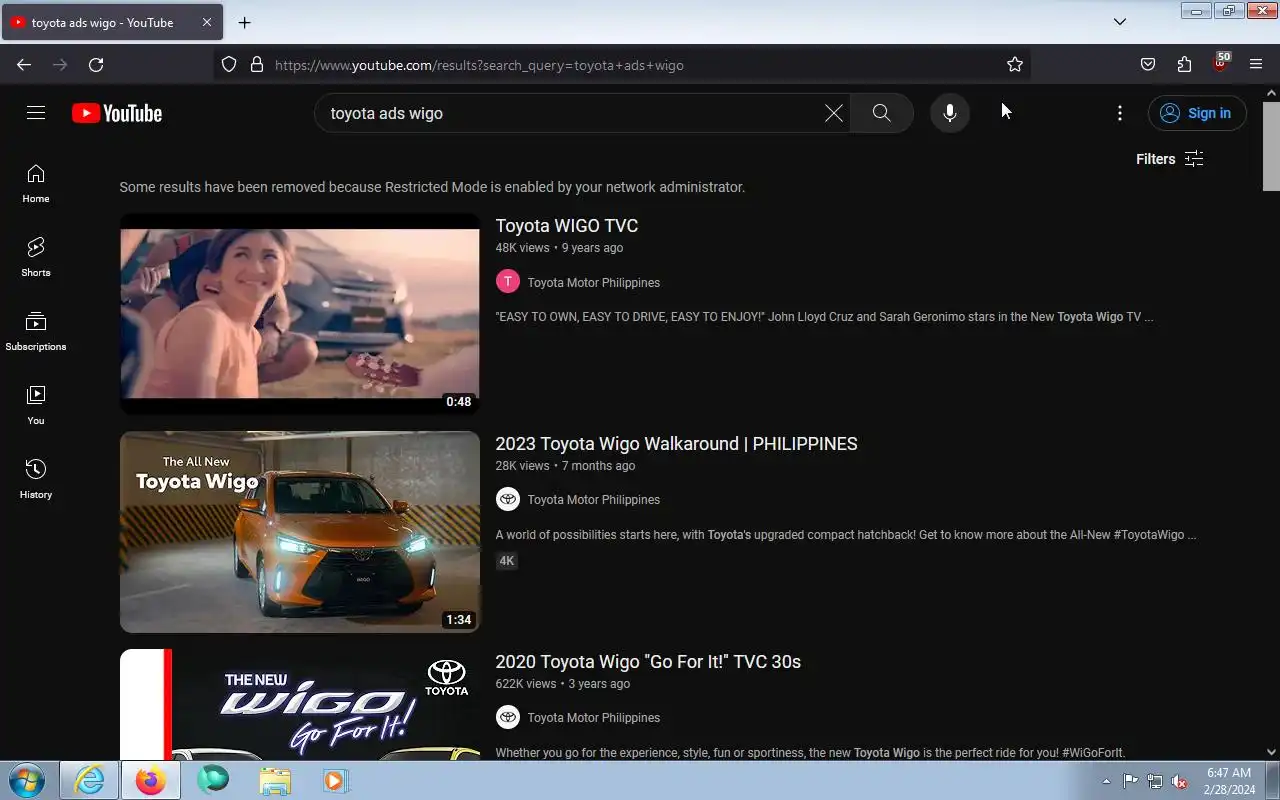The width and height of the screenshot is (1280, 800).
Task: Open the You section in sidebar
Action: 36,405
